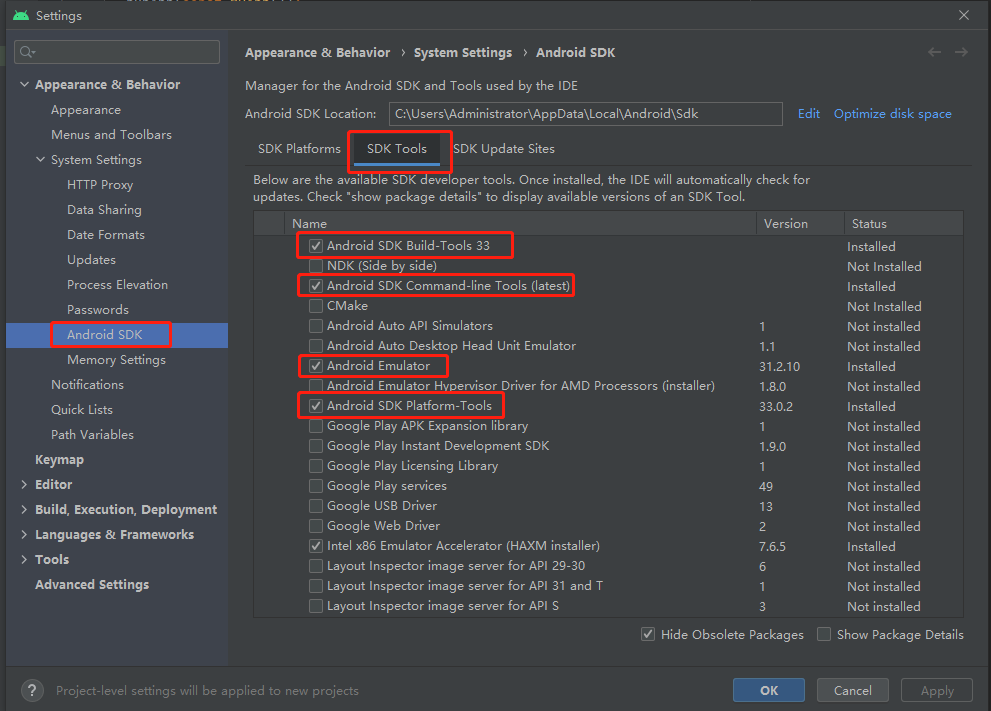Image resolution: width=991 pixels, height=711 pixels.
Task: Select HTTP Proxy settings
Action: click(x=100, y=185)
